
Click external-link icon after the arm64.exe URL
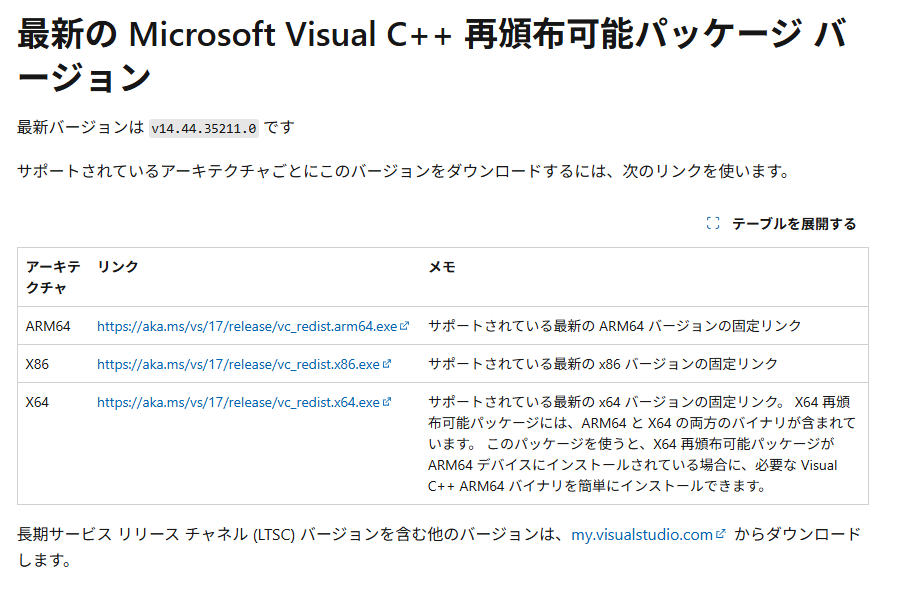[405, 326]
